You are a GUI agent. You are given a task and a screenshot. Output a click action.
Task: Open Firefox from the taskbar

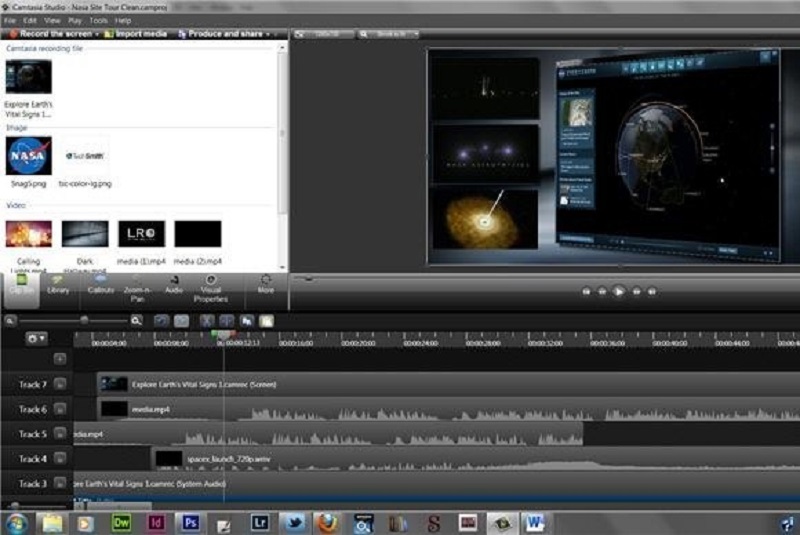(328, 523)
